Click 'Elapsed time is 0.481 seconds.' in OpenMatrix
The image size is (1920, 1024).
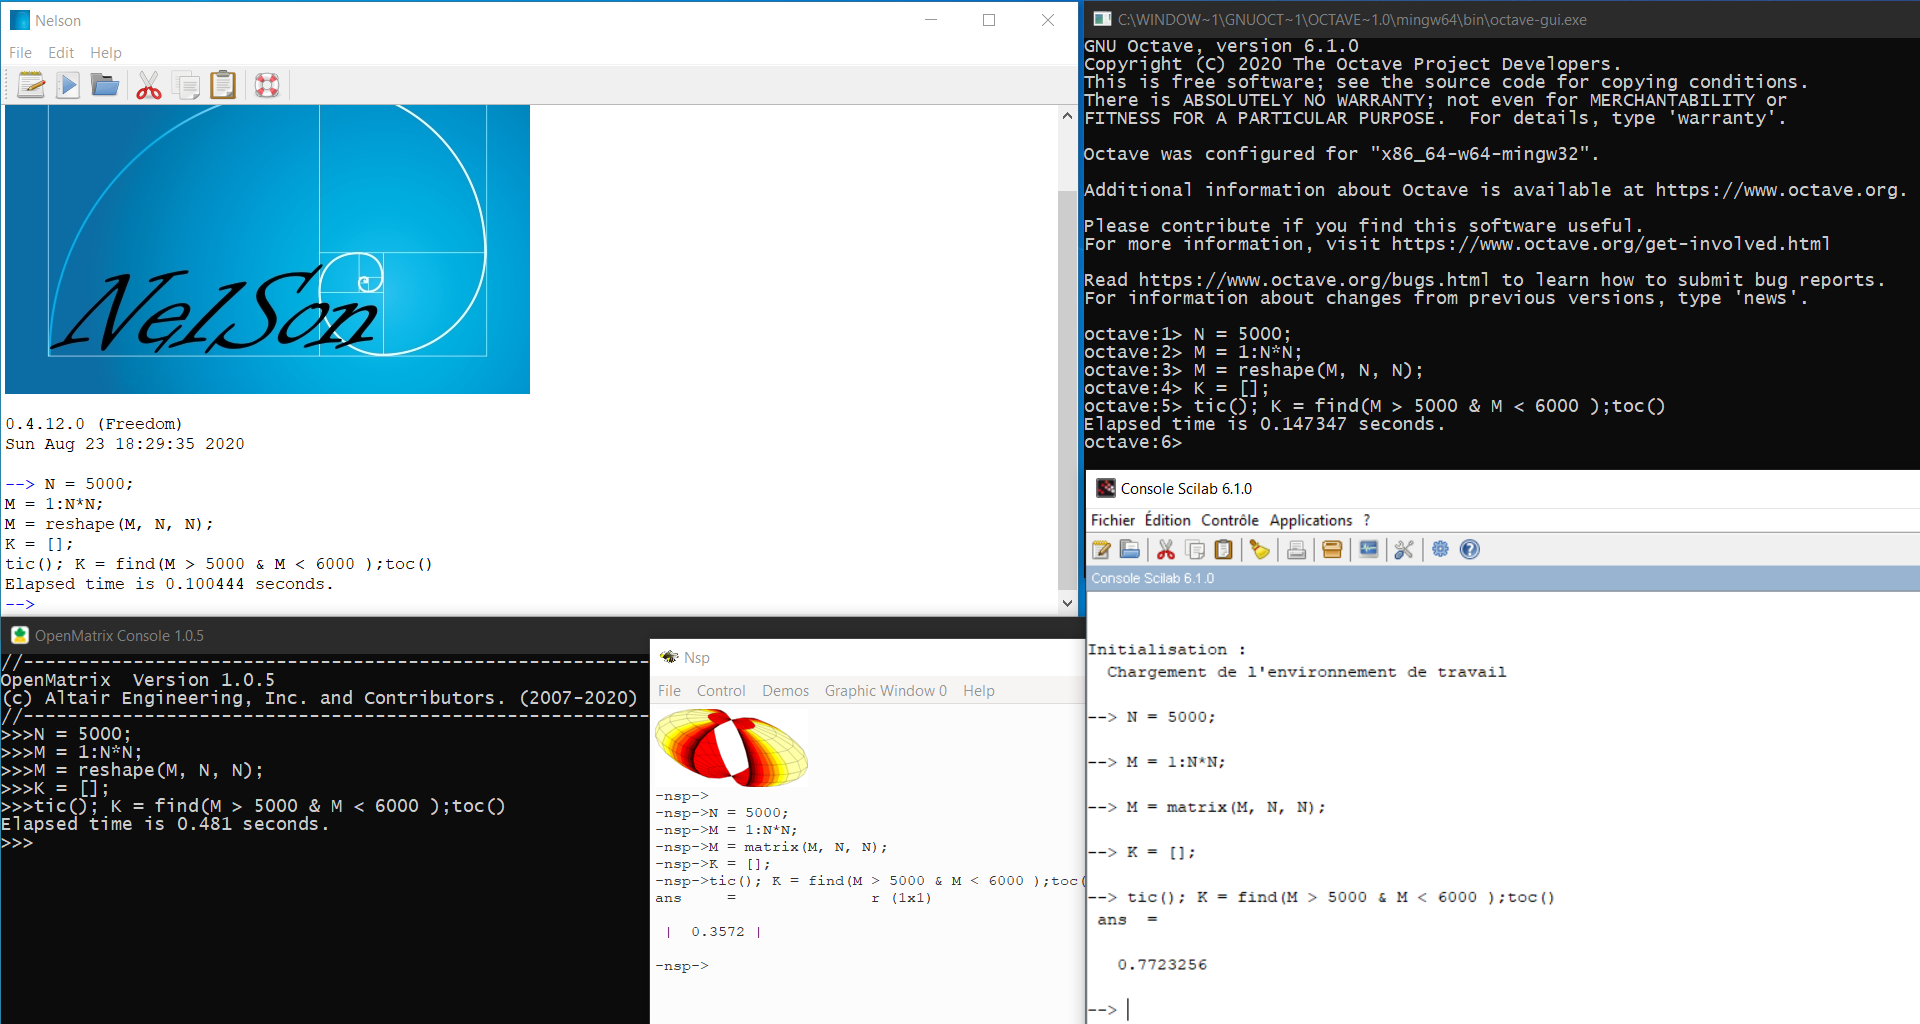coord(165,824)
